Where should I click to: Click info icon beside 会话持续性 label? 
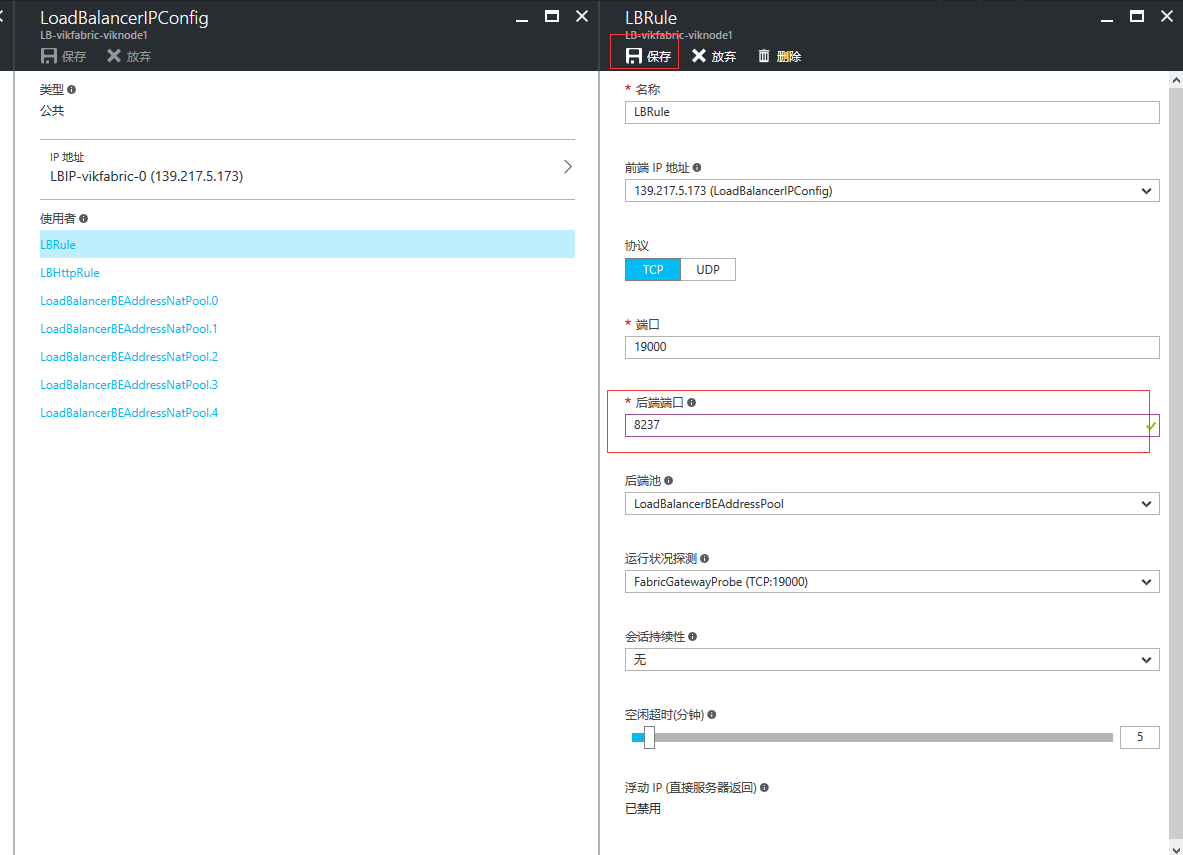[693, 637]
